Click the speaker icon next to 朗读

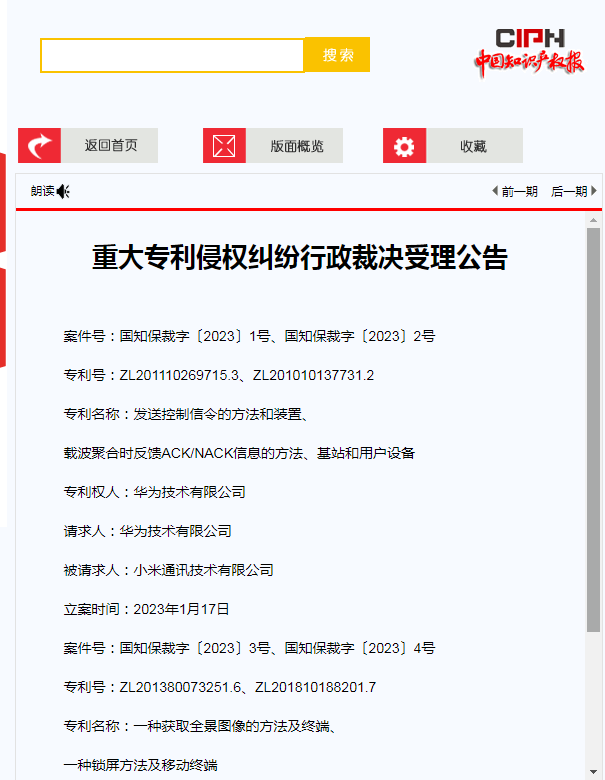point(63,191)
